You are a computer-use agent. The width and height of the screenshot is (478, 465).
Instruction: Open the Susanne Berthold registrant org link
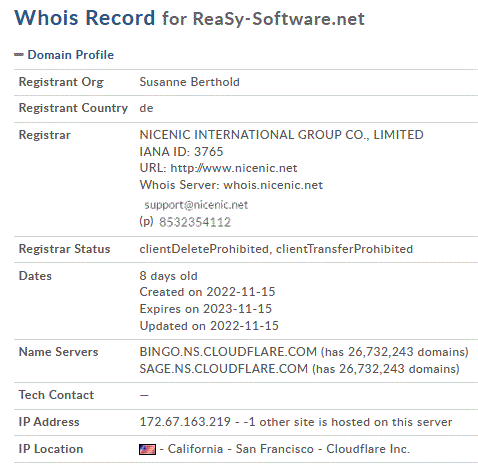[x=189, y=82]
